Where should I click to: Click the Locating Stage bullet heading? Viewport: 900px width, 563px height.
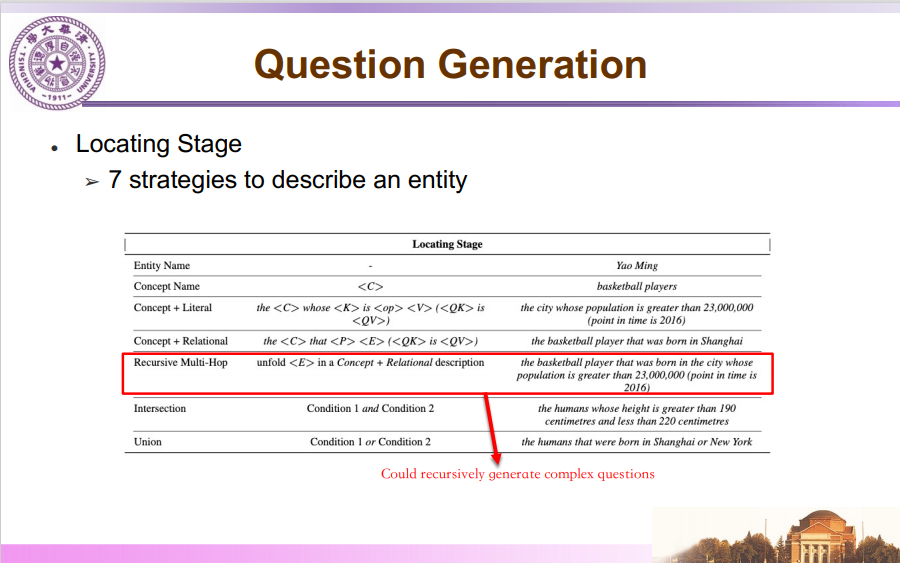[x=158, y=143]
